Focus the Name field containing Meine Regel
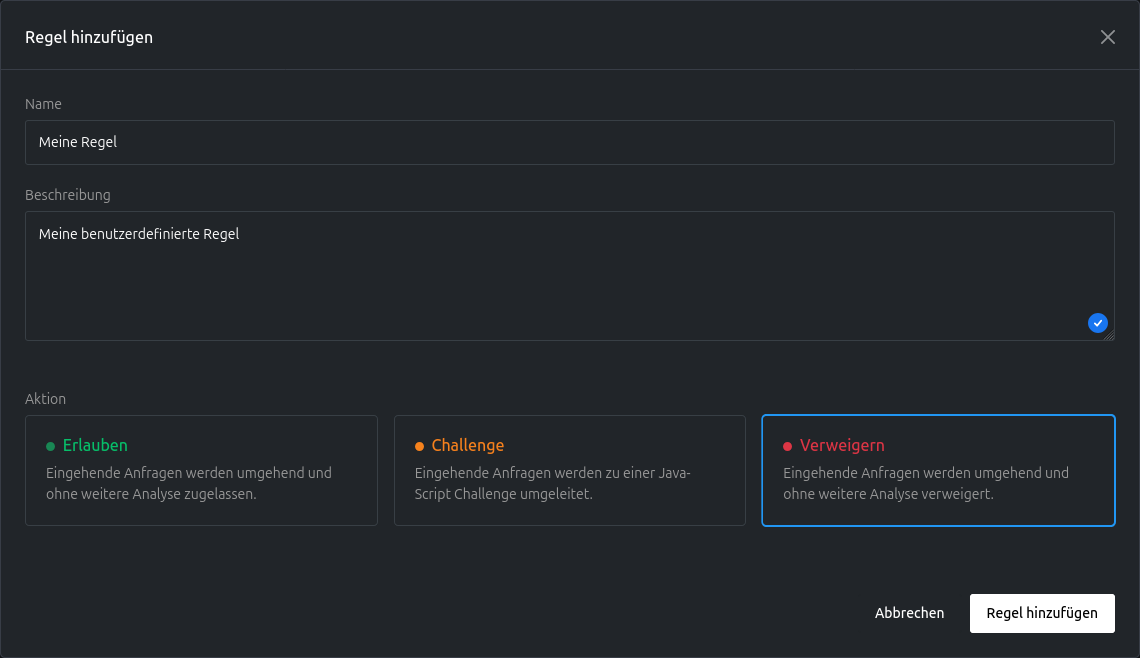The width and height of the screenshot is (1140, 658). (569, 142)
